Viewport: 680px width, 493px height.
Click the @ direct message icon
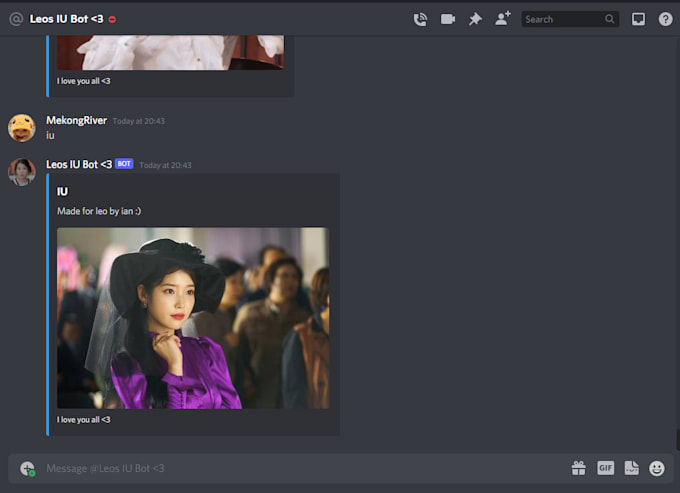click(x=16, y=19)
